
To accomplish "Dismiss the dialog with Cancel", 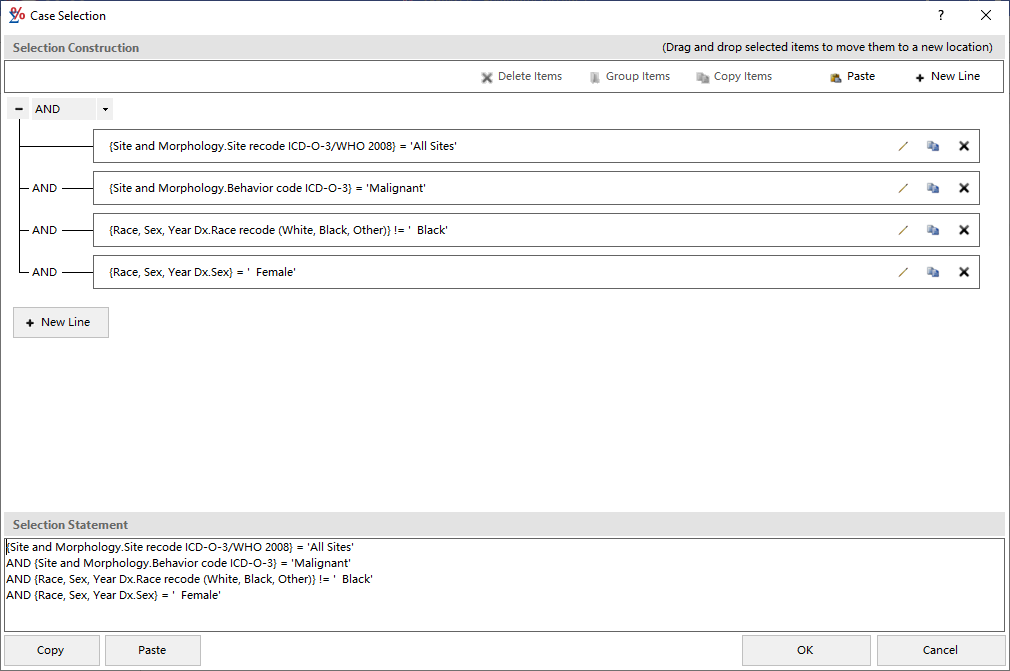I will 939,650.
